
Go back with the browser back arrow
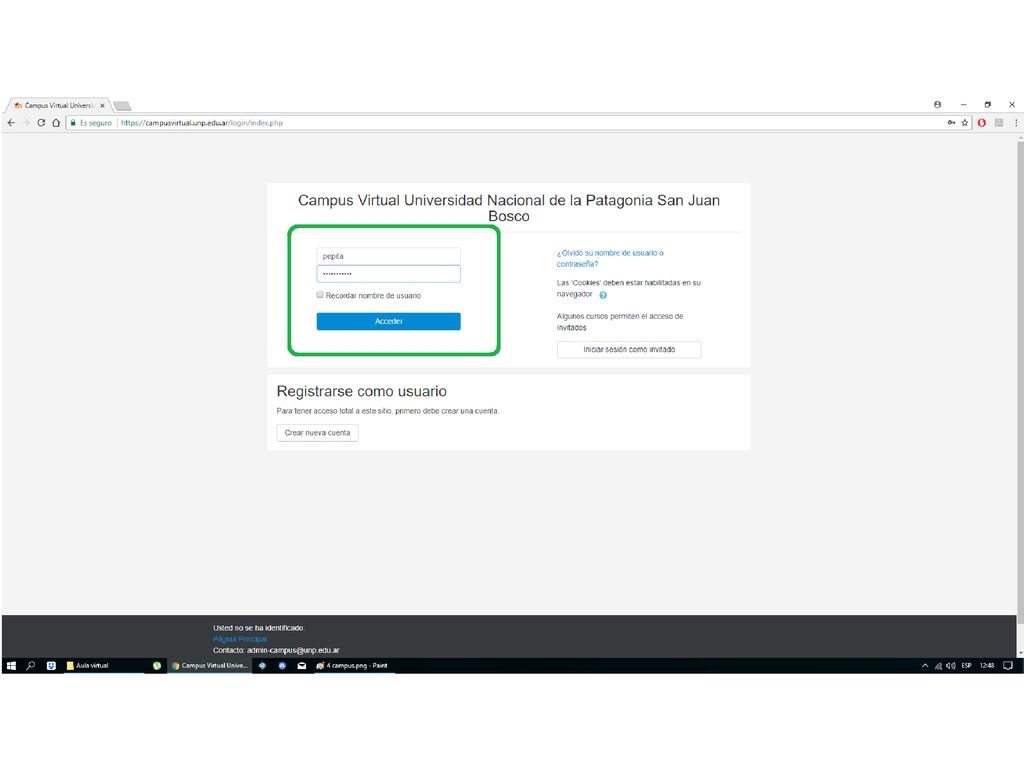(11, 123)
